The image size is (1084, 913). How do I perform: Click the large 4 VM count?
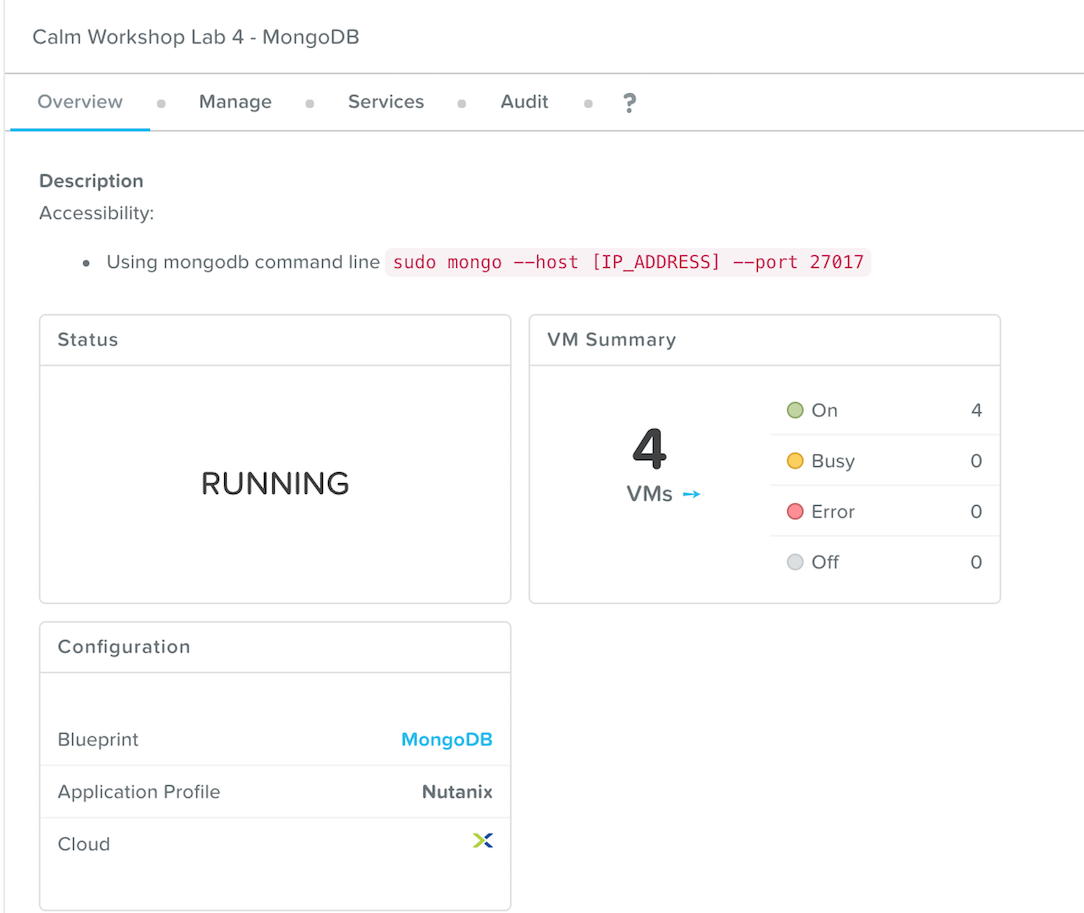coord(649,448)
